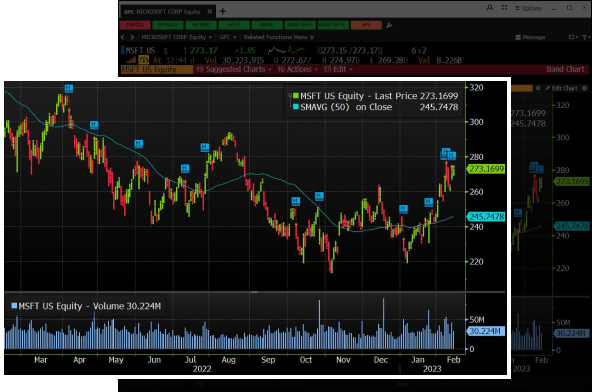The width and height of the screenshot is (592, 392).
Task: Open the chart gear settings in back window
Action: [x=584, y=88]
